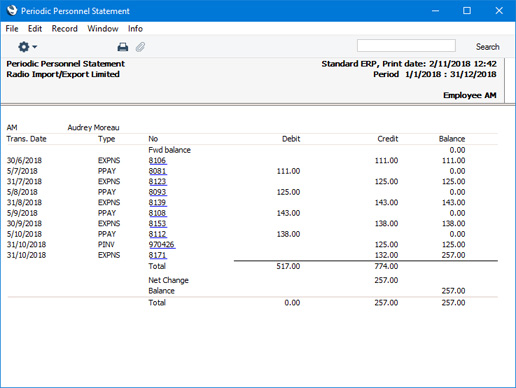The image size is (516, 388).
Task: Click the application logo in title bar
Action: [x=12, y=11]
